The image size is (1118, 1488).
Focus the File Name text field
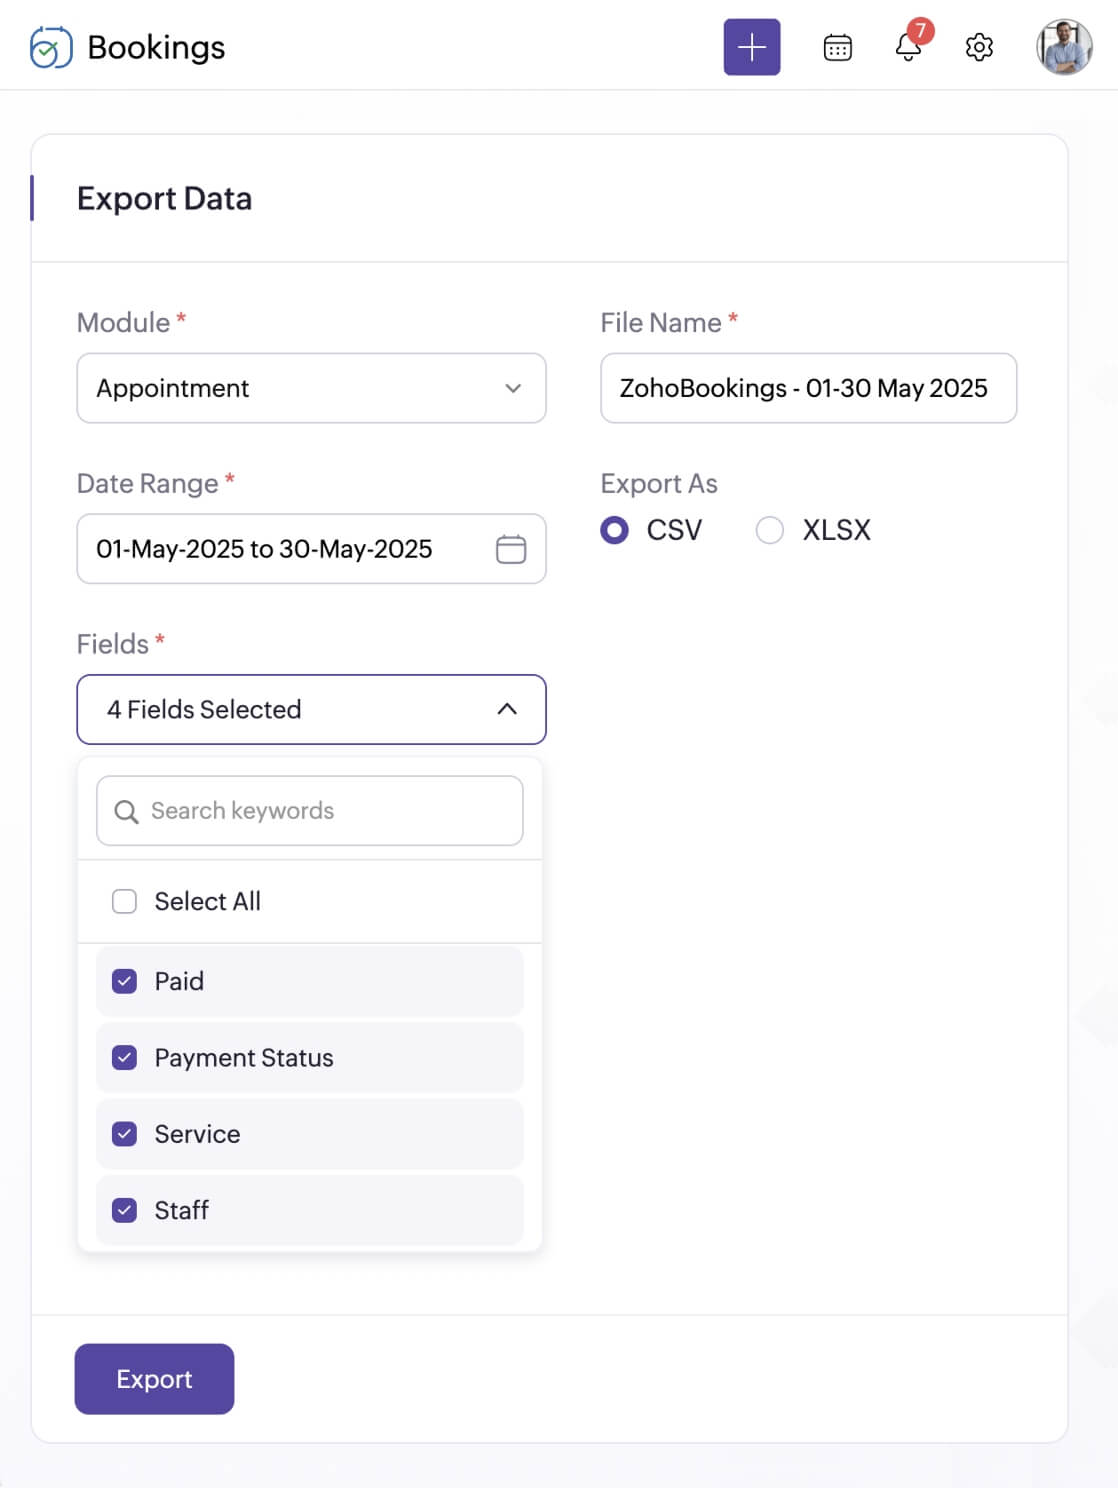click(808, 388)
